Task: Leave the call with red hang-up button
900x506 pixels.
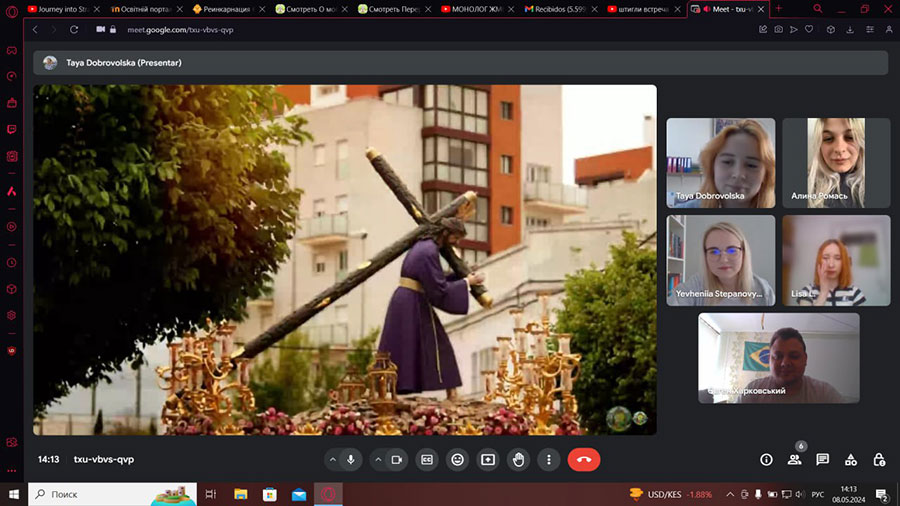Action: [x=584, y=460]
